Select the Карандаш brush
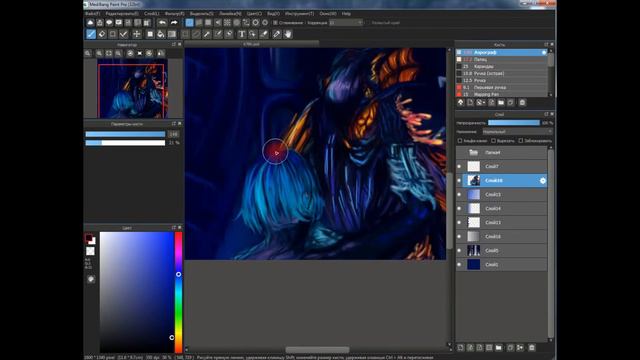This screenshot has width=640, height=360. pos(501,67)
